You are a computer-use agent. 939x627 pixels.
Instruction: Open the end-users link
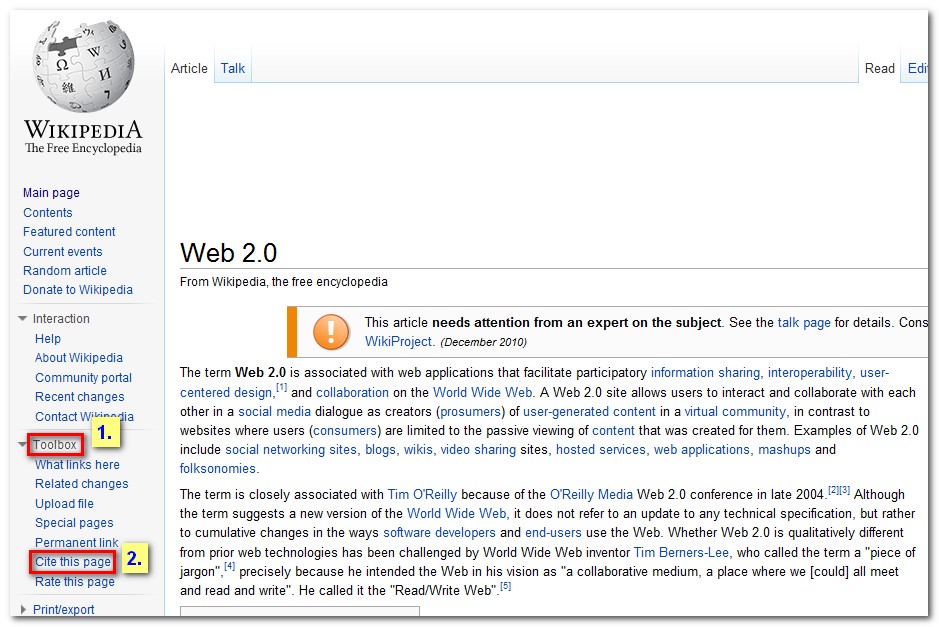(x=553, y=533)
